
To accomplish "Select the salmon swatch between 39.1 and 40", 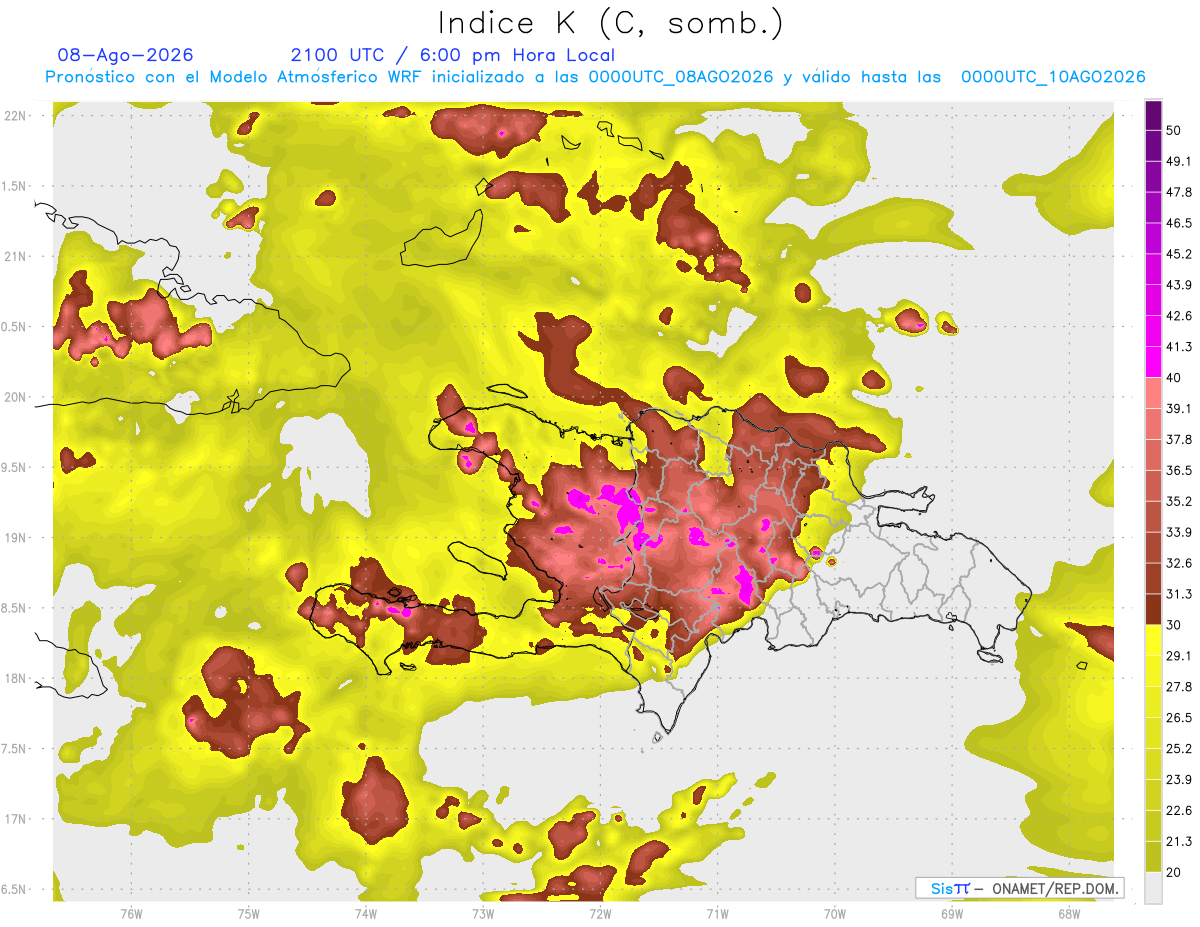I will pos(1153,393).
